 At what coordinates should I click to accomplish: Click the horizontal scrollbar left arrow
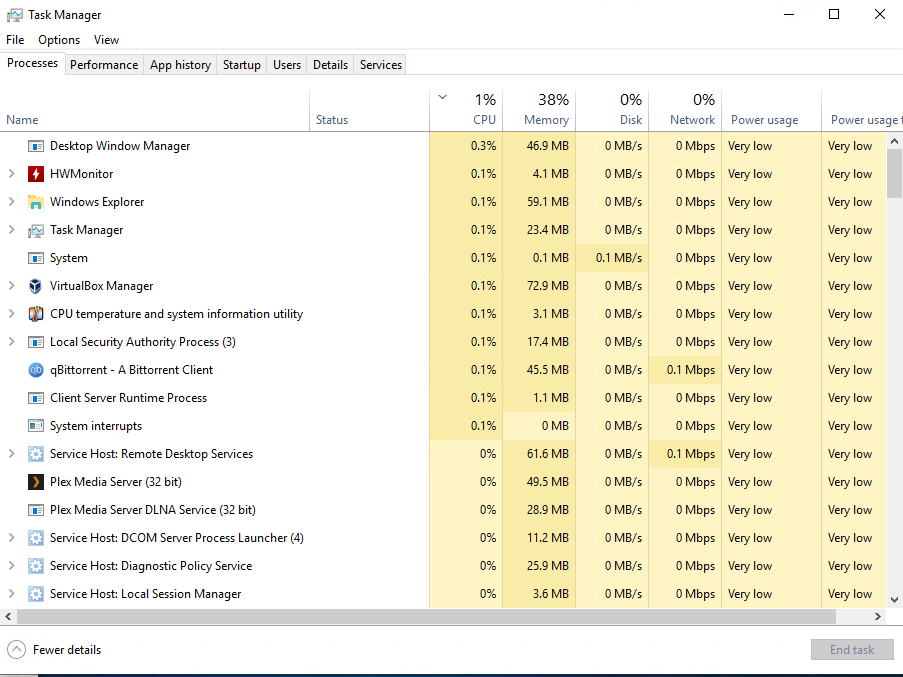(8, 617)
